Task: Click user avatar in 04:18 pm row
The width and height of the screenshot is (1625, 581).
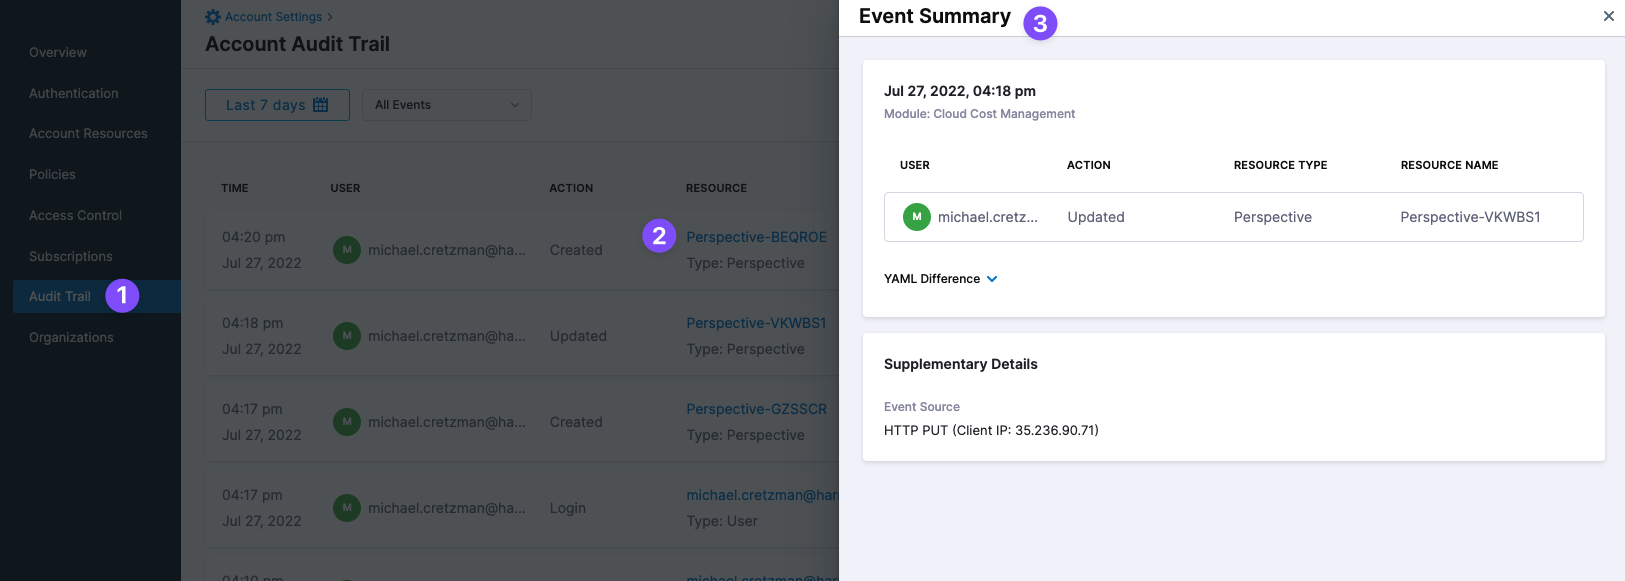Action: coord(347,336)
